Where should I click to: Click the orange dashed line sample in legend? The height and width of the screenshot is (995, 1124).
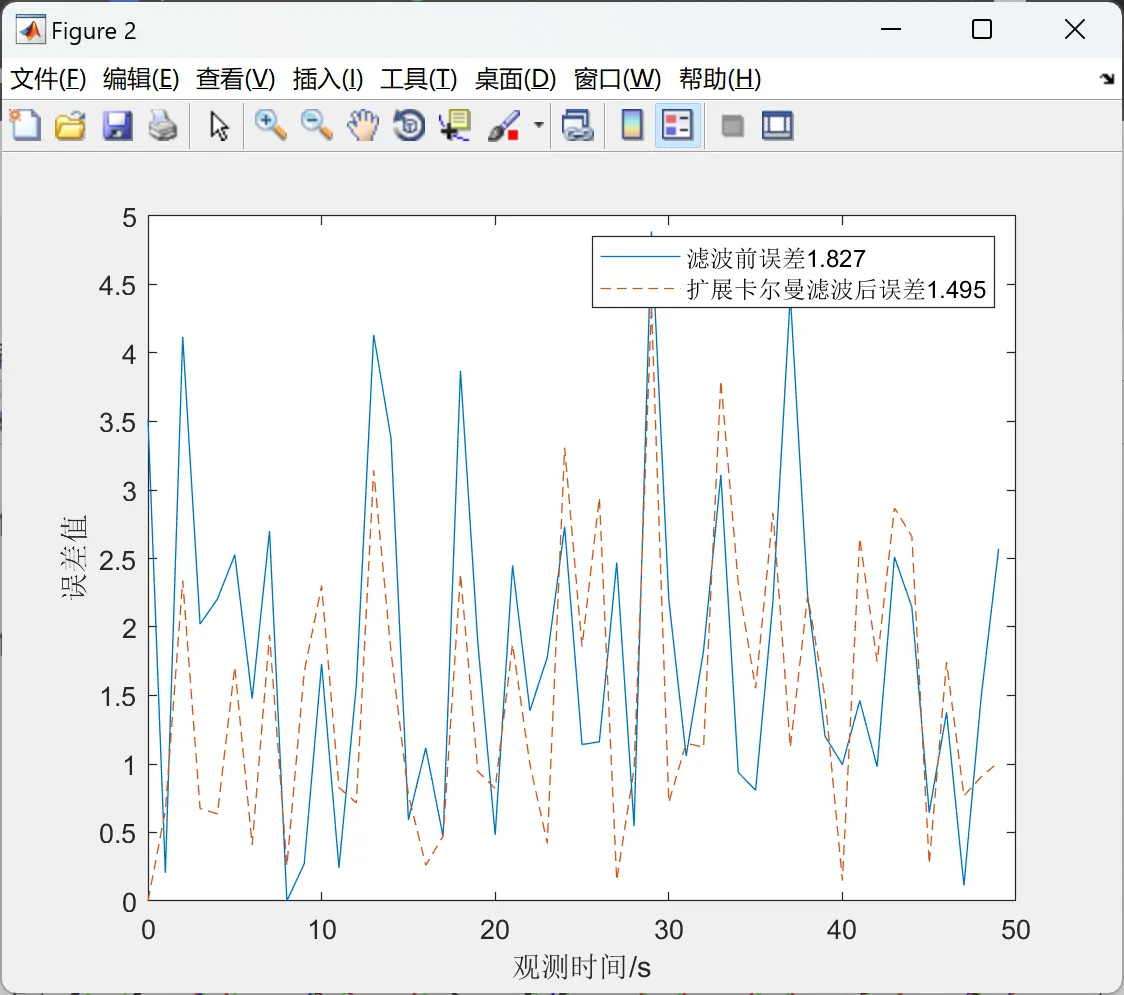point(639,289)
